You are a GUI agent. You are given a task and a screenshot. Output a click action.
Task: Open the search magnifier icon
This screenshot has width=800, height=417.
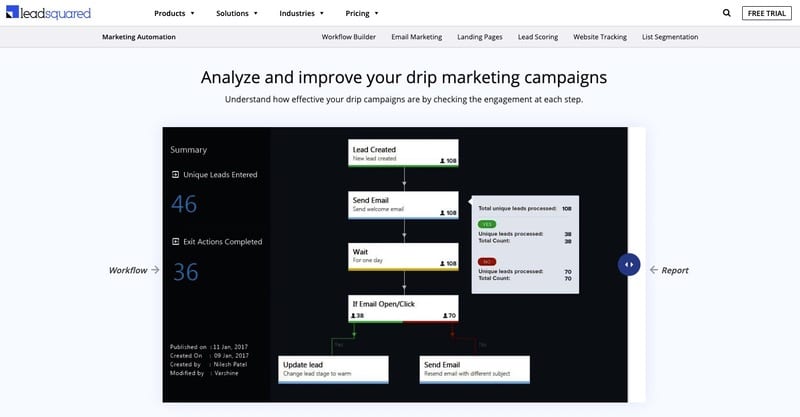pyautogui.click(x=727, y=13)
